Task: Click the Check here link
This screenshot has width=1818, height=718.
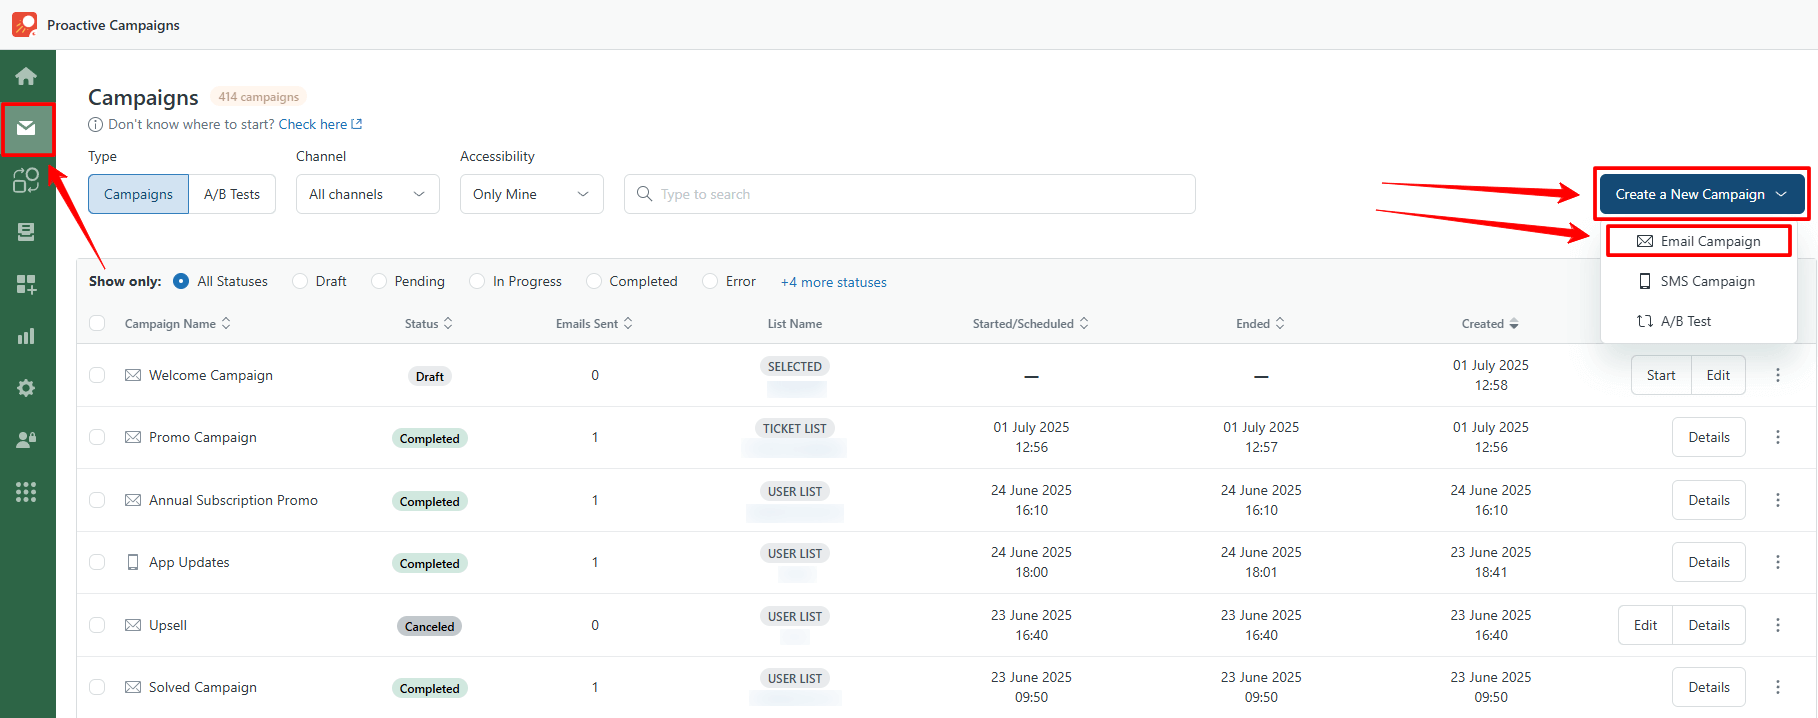Action: click(313, 124)
